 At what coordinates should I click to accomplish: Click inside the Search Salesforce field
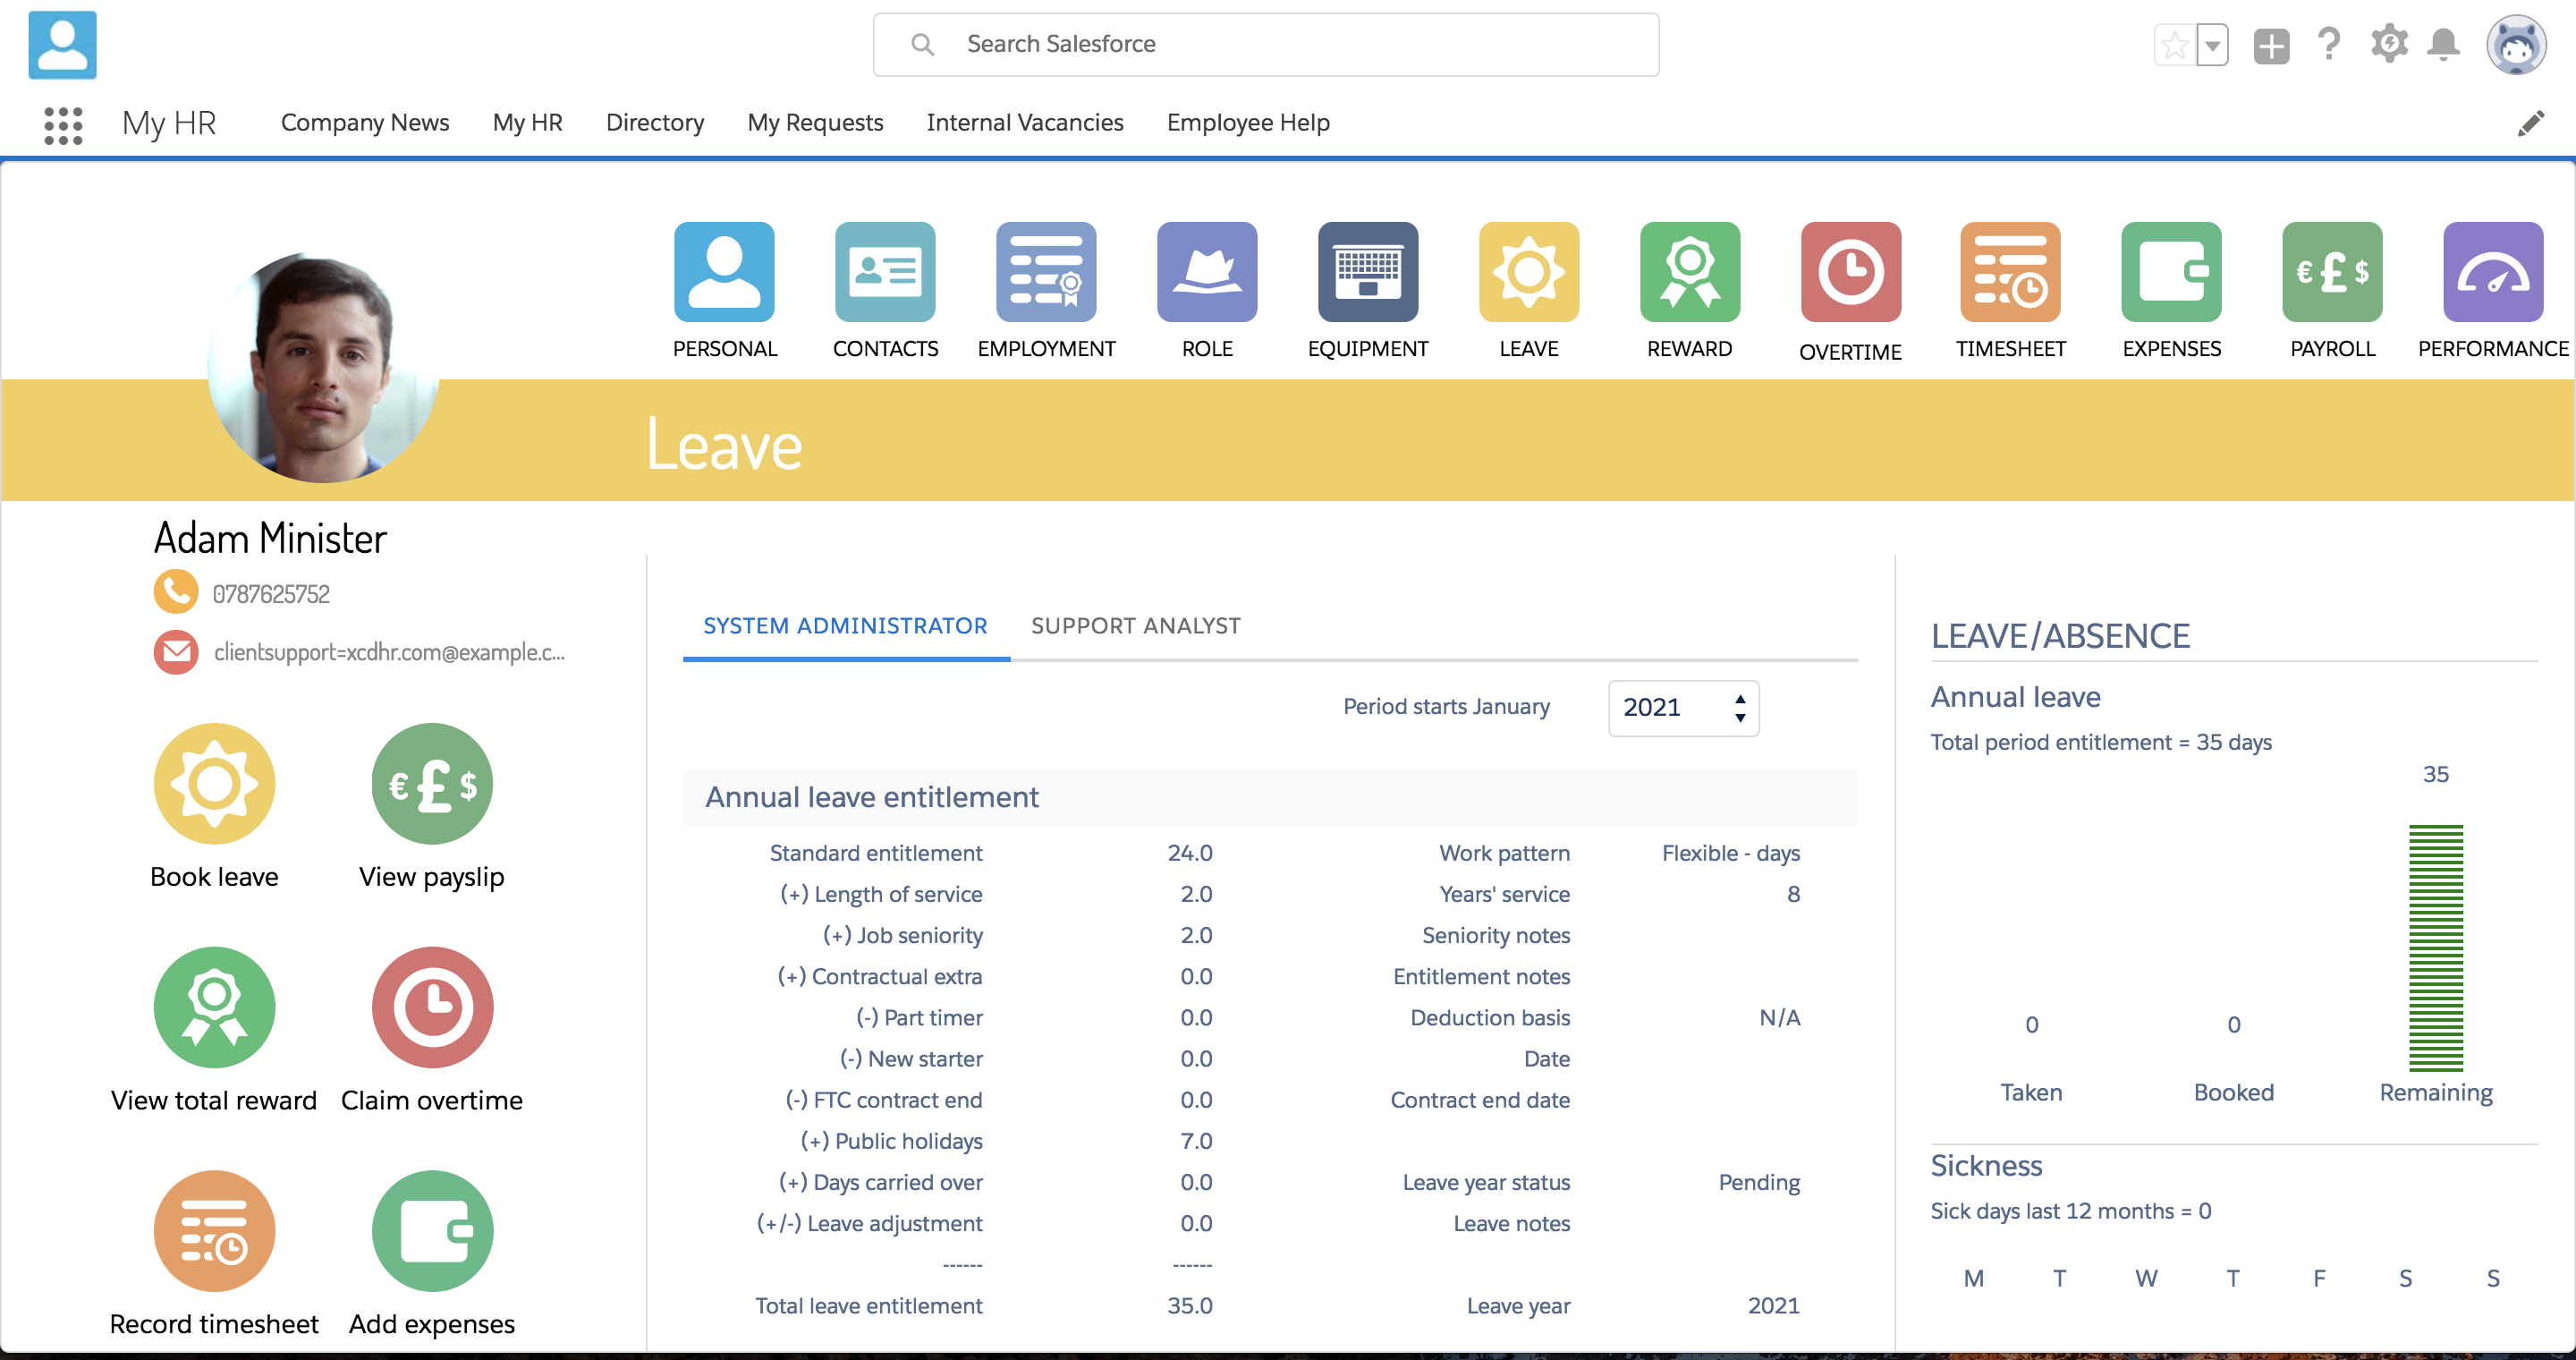click(1265, 44)
